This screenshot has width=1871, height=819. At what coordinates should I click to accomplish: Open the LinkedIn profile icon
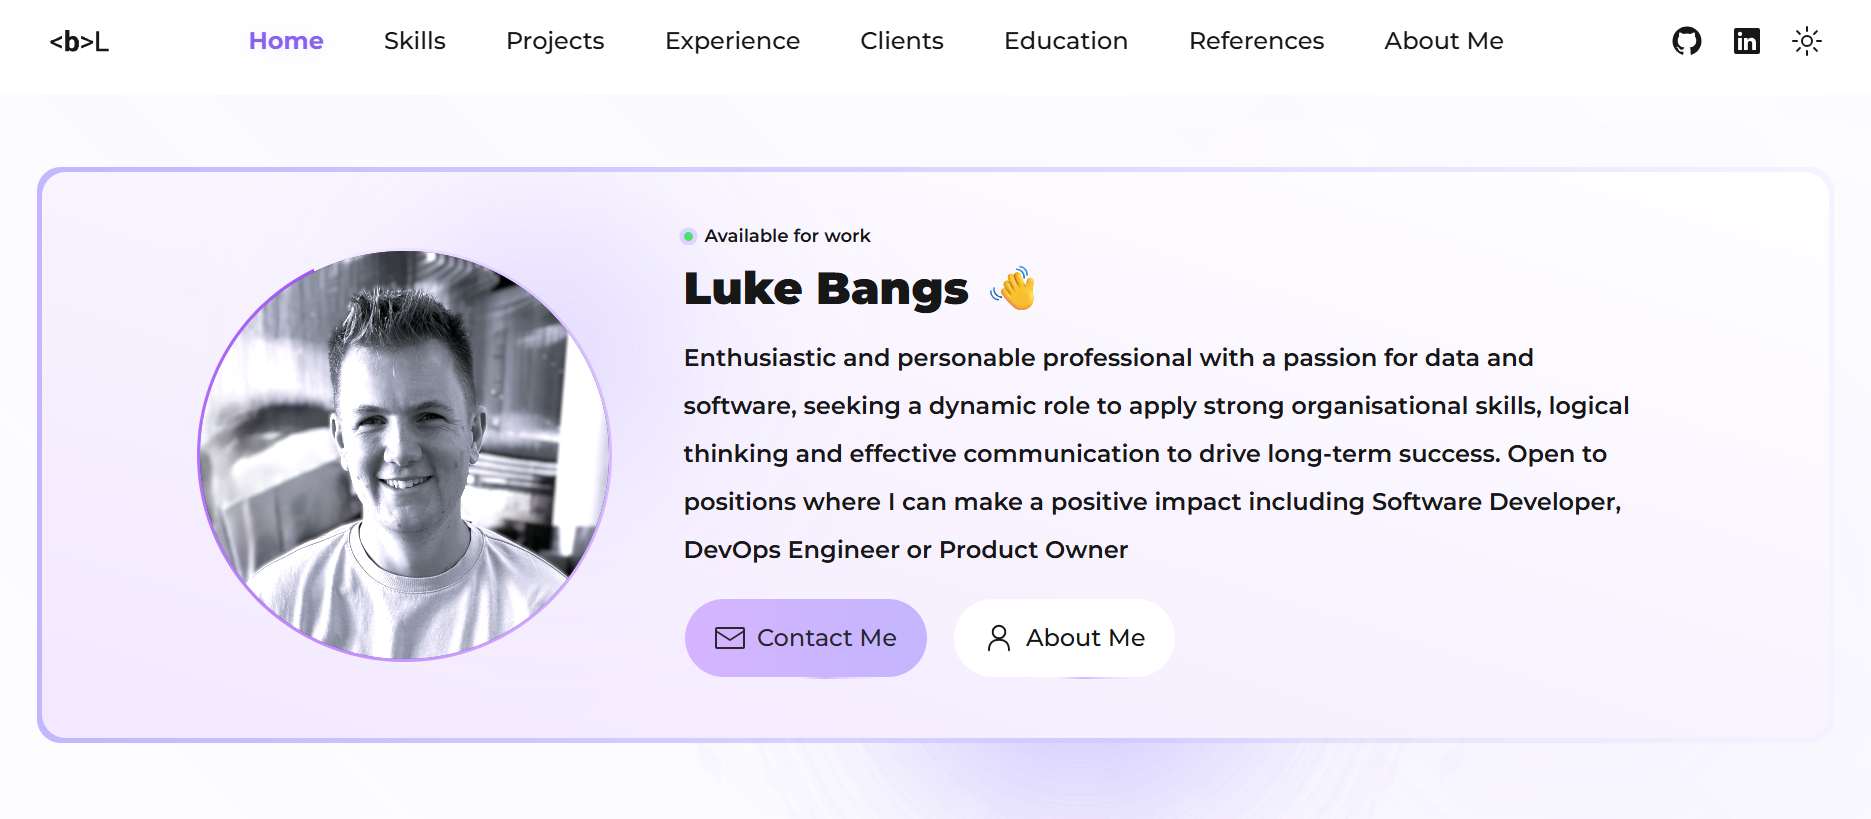[x=1747, y=41]
